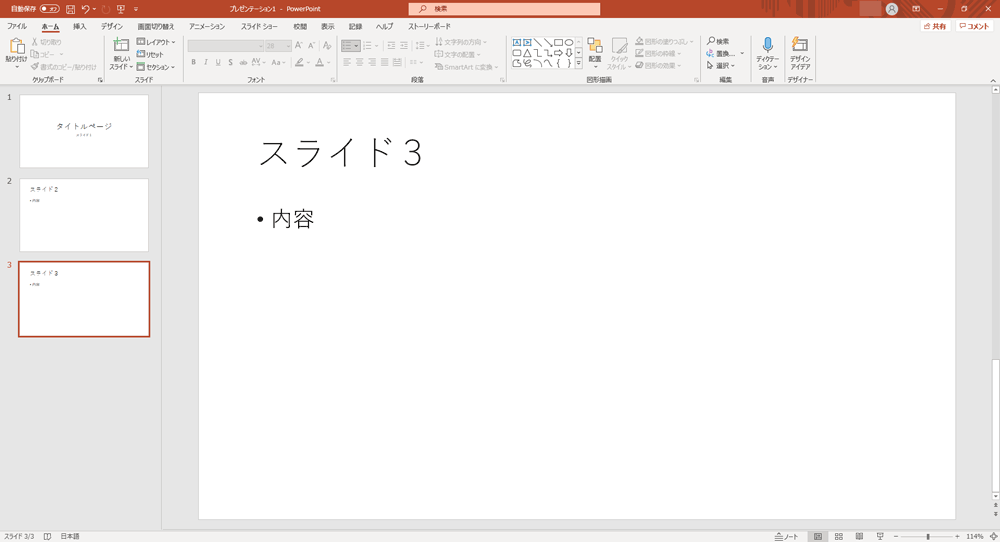Click zoom in plus button
Screen dimensions: 1000x542
point(957,536)
